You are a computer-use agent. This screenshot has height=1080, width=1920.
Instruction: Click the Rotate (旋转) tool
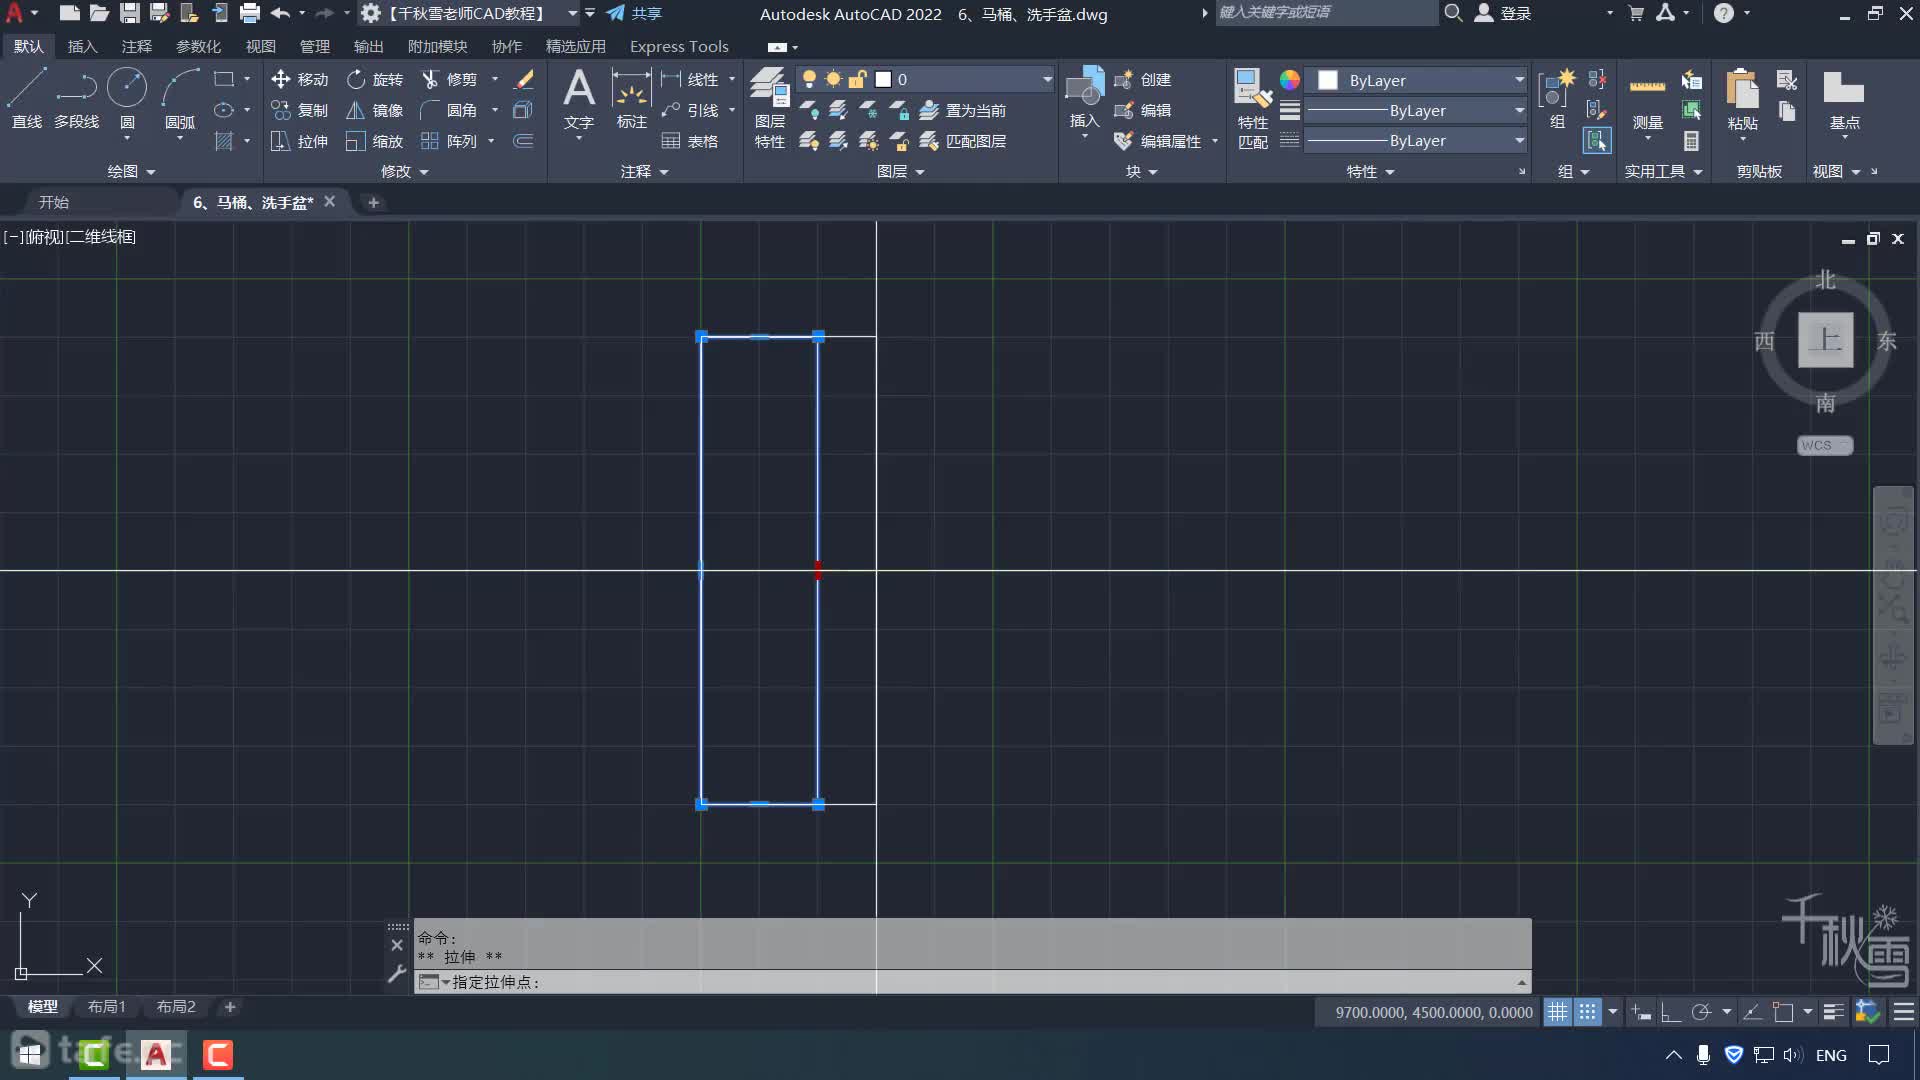(375, 79)
